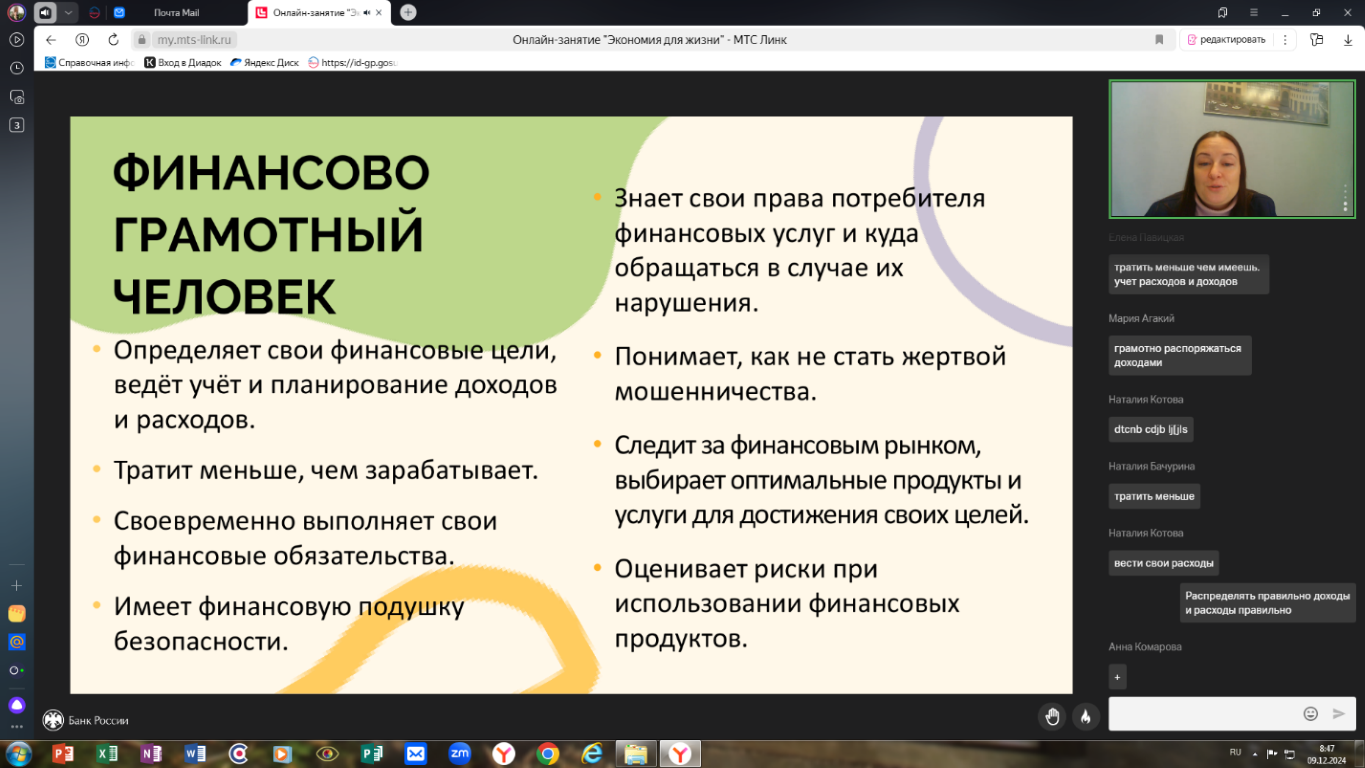Open the Яндекс Диск bookmark
Image resolution: width=1365 pixels, height=768 pixels.
[x=265, y=62]
